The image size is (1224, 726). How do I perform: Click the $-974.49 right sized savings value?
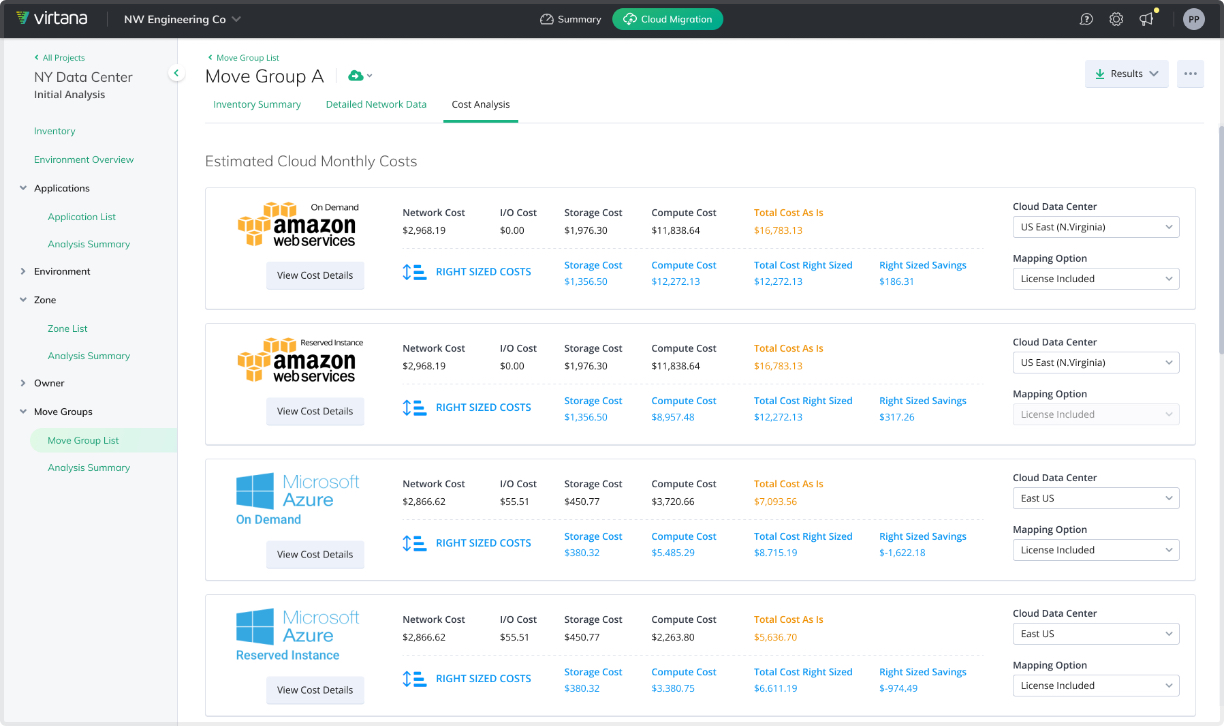899,689
